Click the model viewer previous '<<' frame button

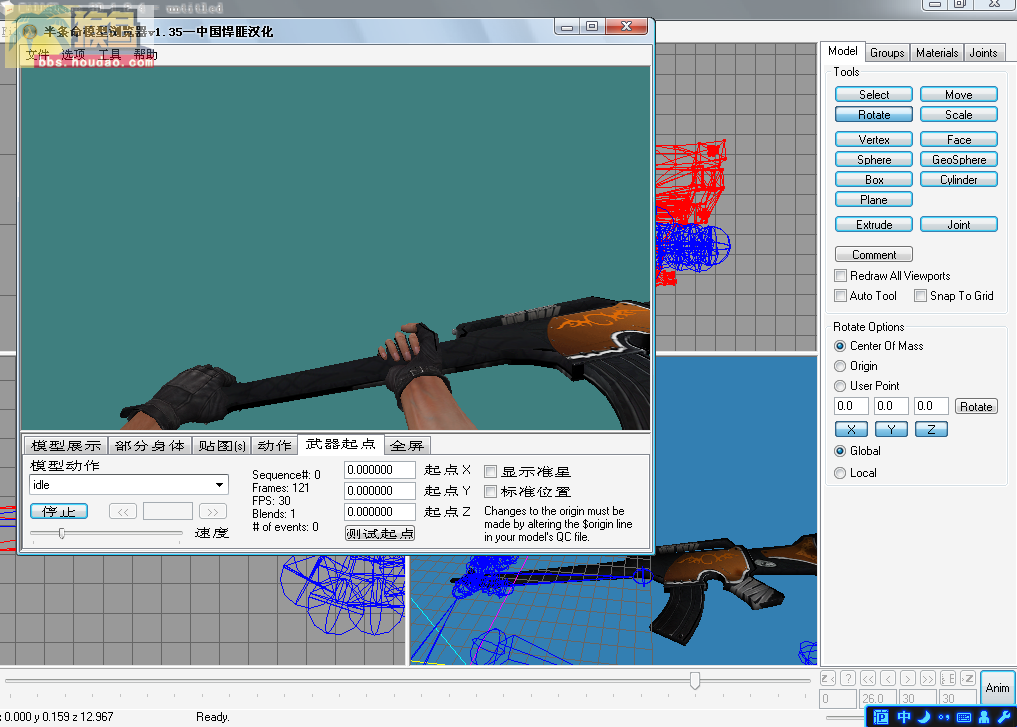(x=123, y=512)
